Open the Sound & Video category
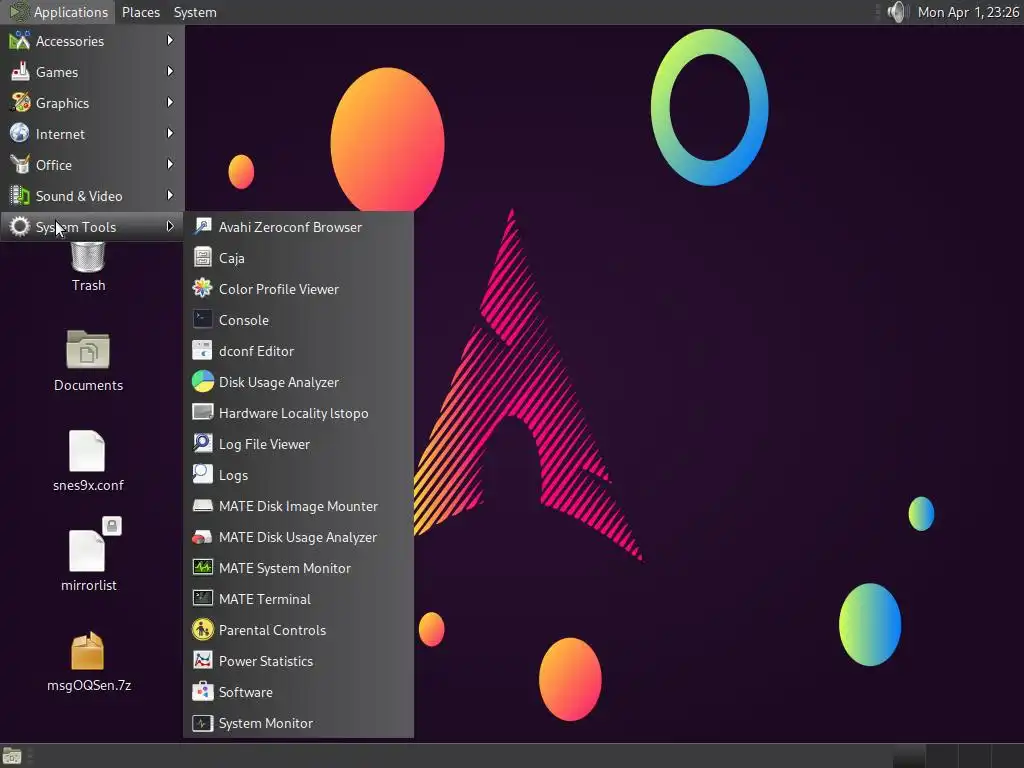Image resolution: width=1024 pixels, height=768 pixels. pyautogui.click(x=92, y=196)
